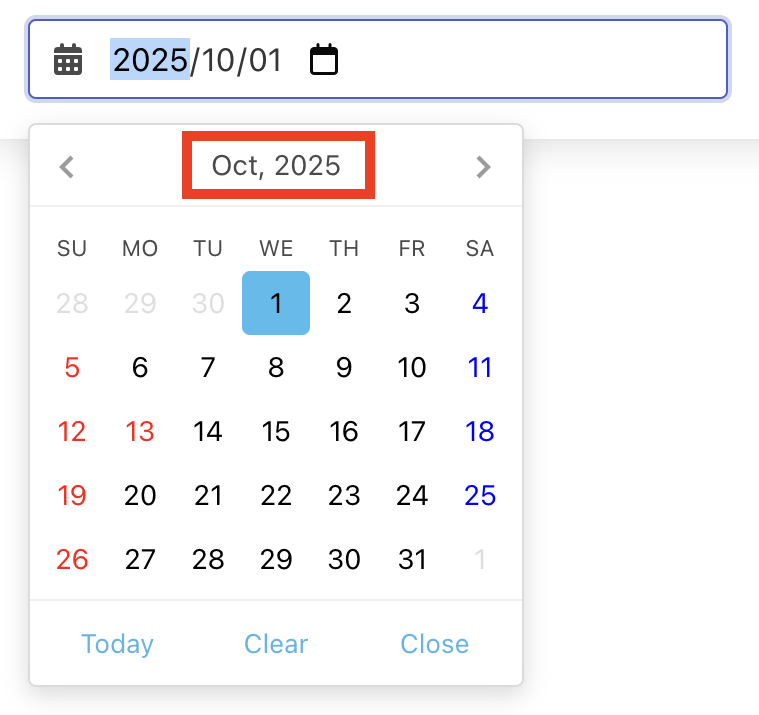
Task: Pick October 15 in the calendar
Action: coord(276,431)
